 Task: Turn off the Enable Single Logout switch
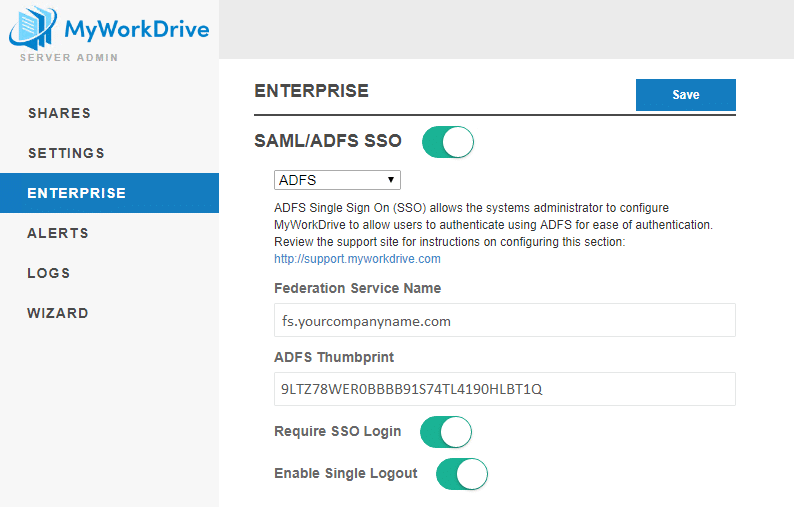point(461,473)
